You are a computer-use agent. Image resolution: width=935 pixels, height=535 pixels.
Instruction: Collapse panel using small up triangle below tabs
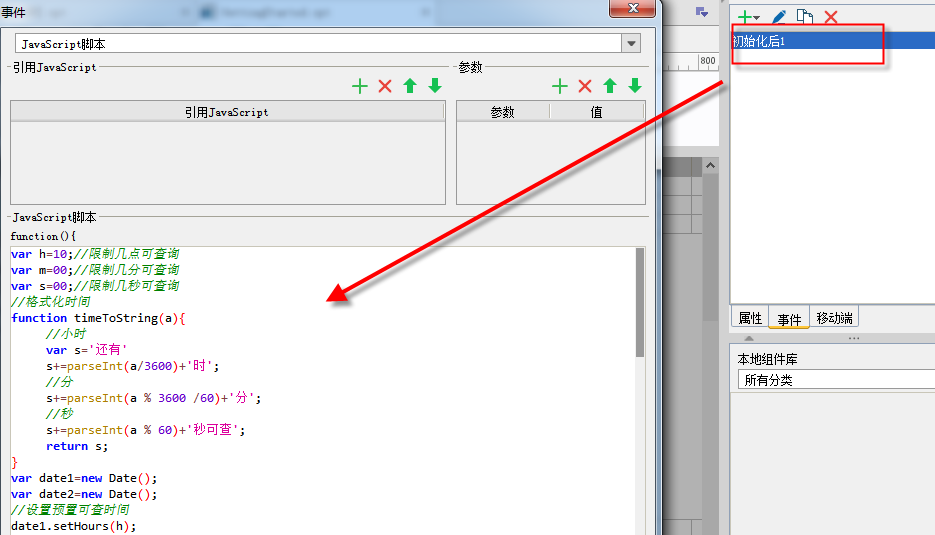(749, 338)
